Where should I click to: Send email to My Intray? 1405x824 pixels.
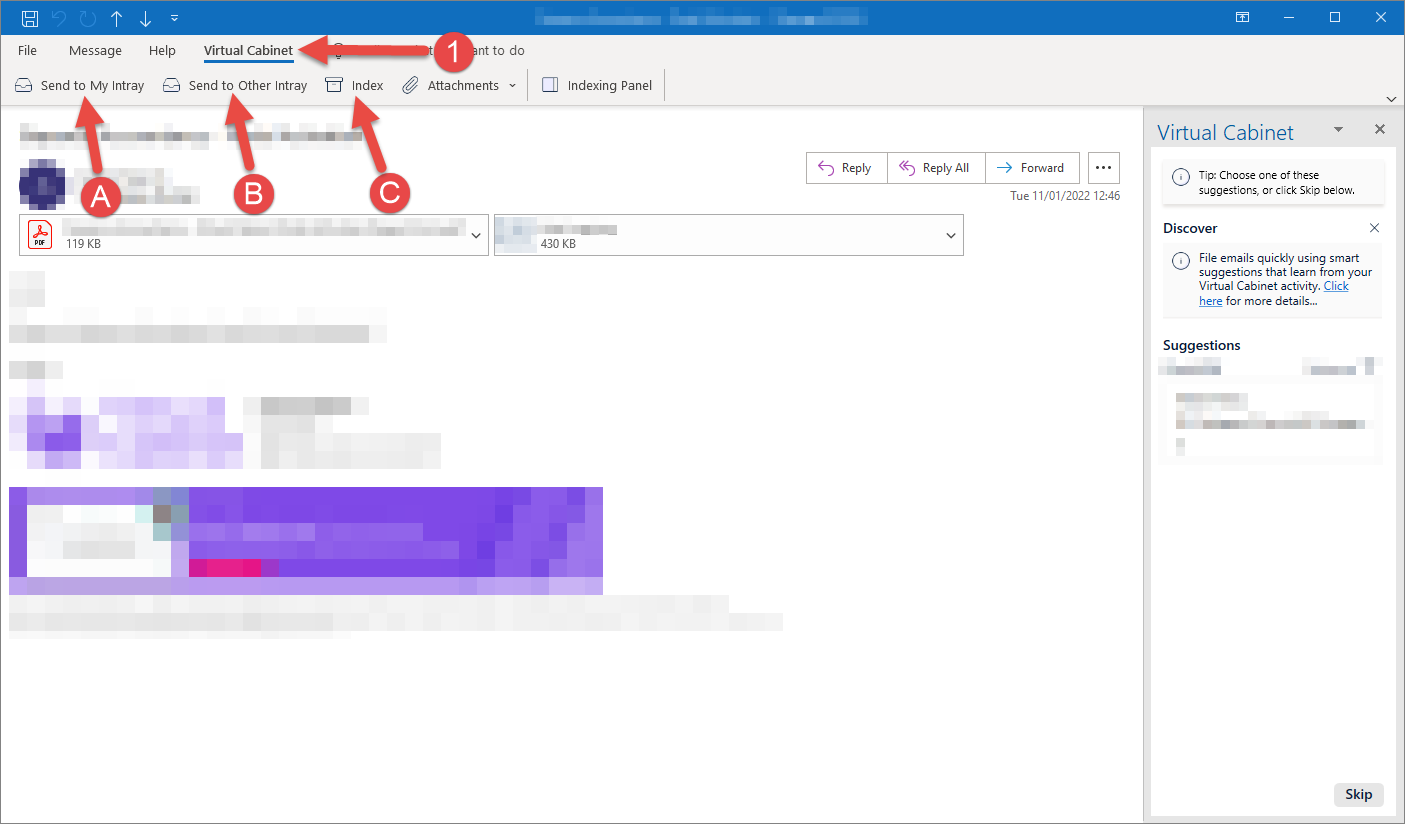pos(80,85)
